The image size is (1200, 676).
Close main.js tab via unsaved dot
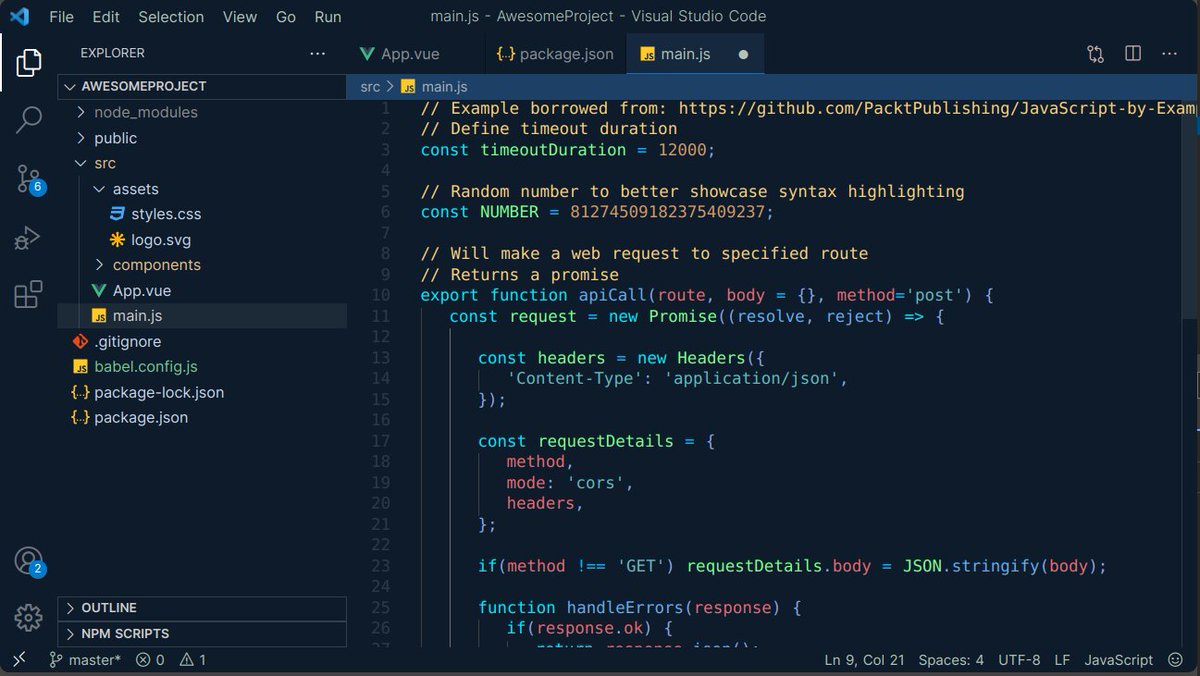coord(743,54)
